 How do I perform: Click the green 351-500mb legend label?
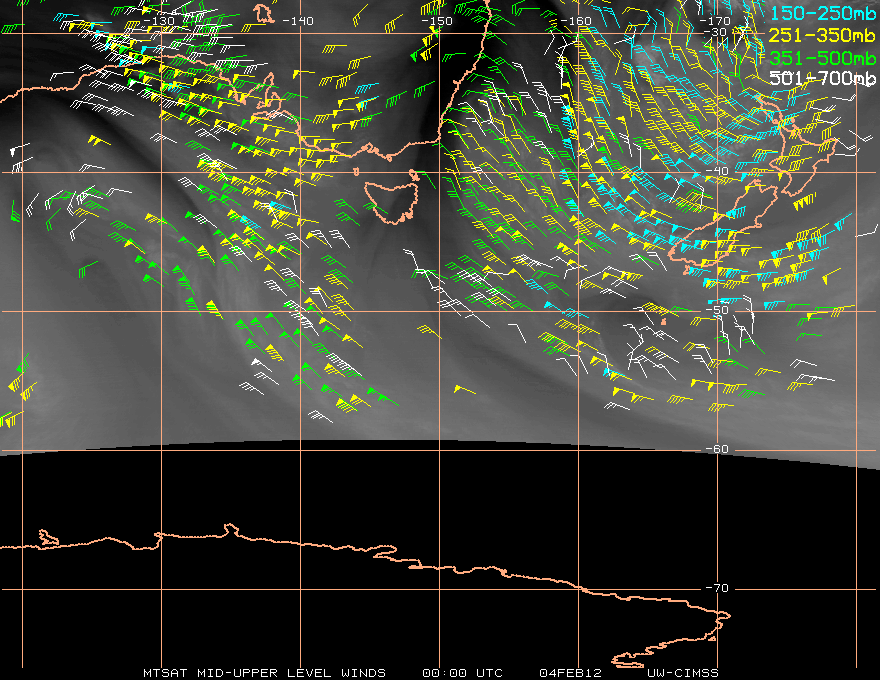[822, 57]
